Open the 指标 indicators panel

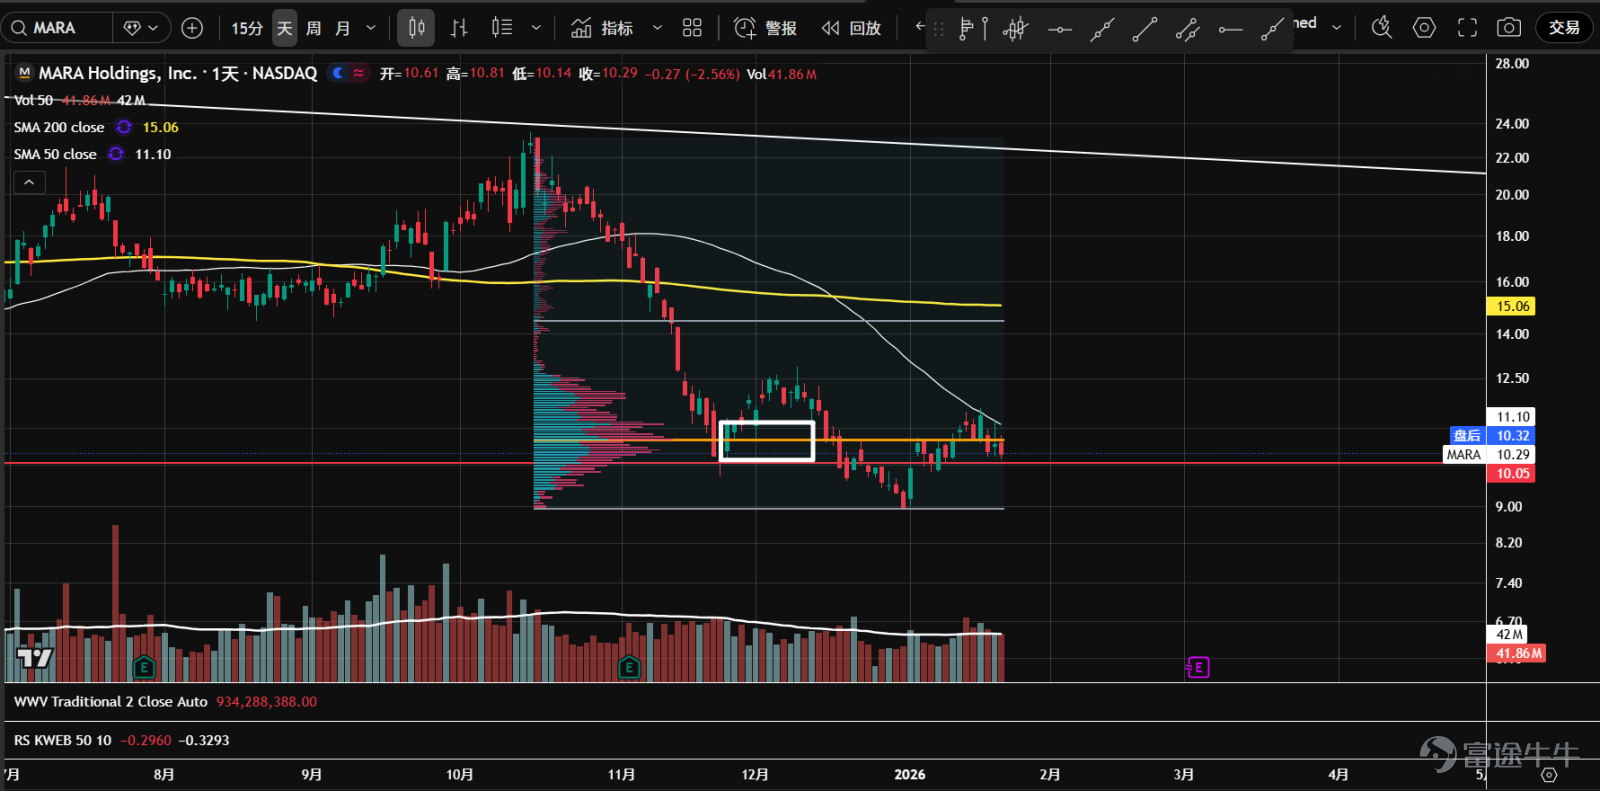point(602,28)
